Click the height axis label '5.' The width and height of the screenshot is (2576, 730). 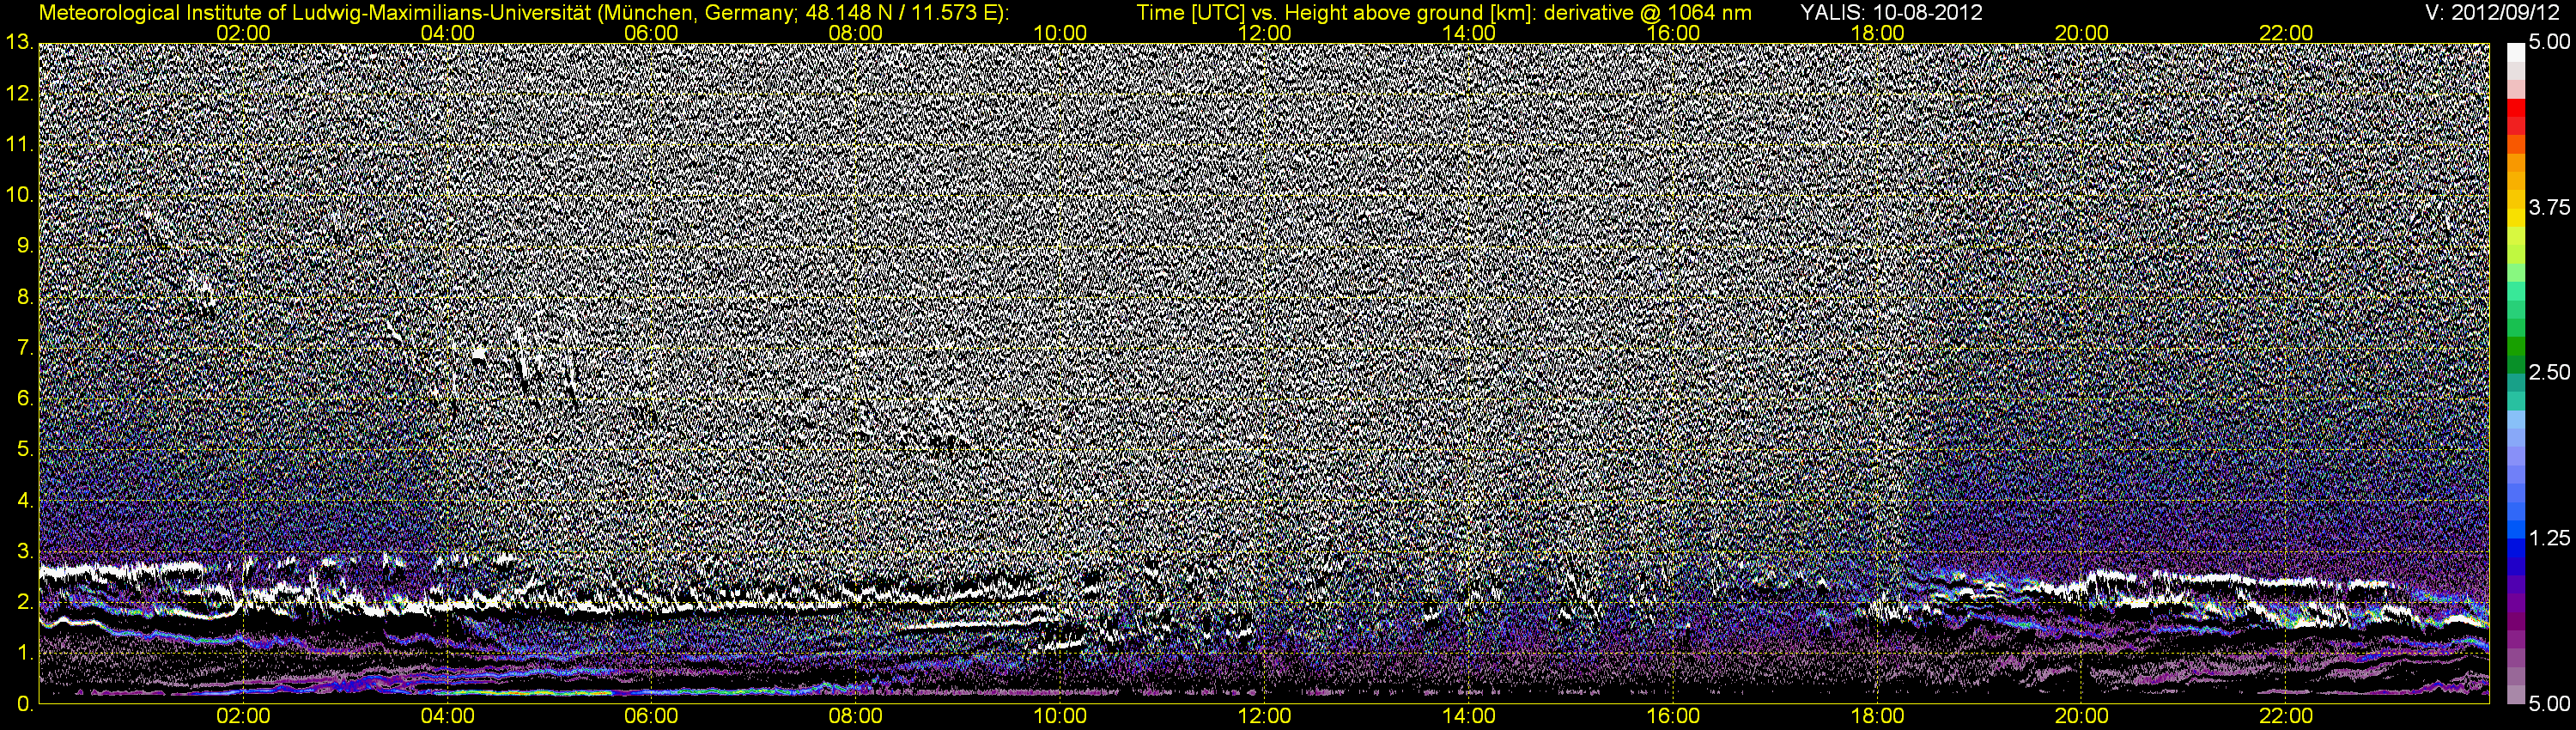(x=24, y=450)
